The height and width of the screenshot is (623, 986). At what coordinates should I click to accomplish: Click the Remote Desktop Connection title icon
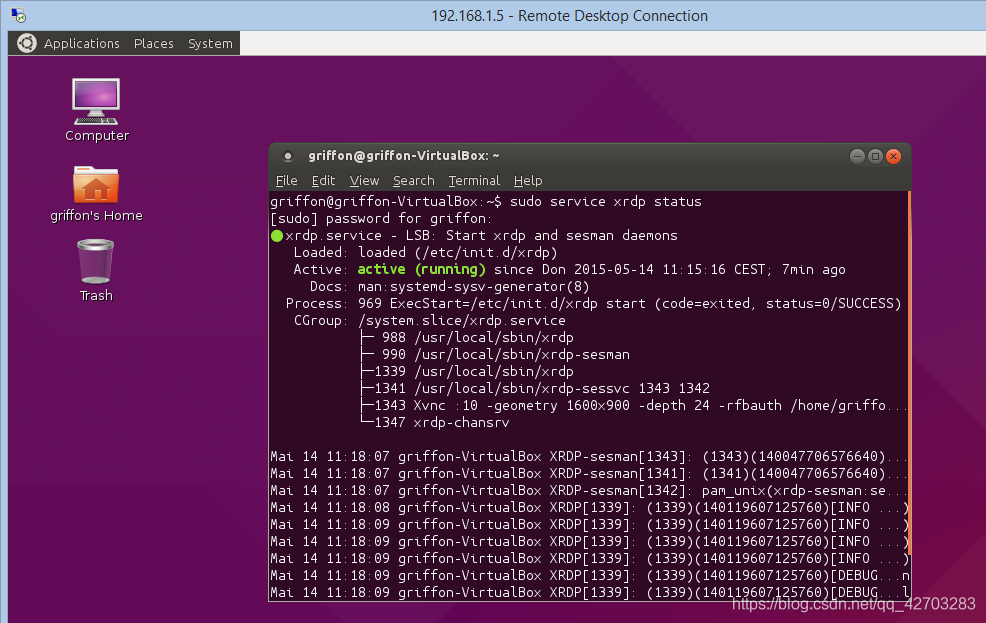click(18, 15)
